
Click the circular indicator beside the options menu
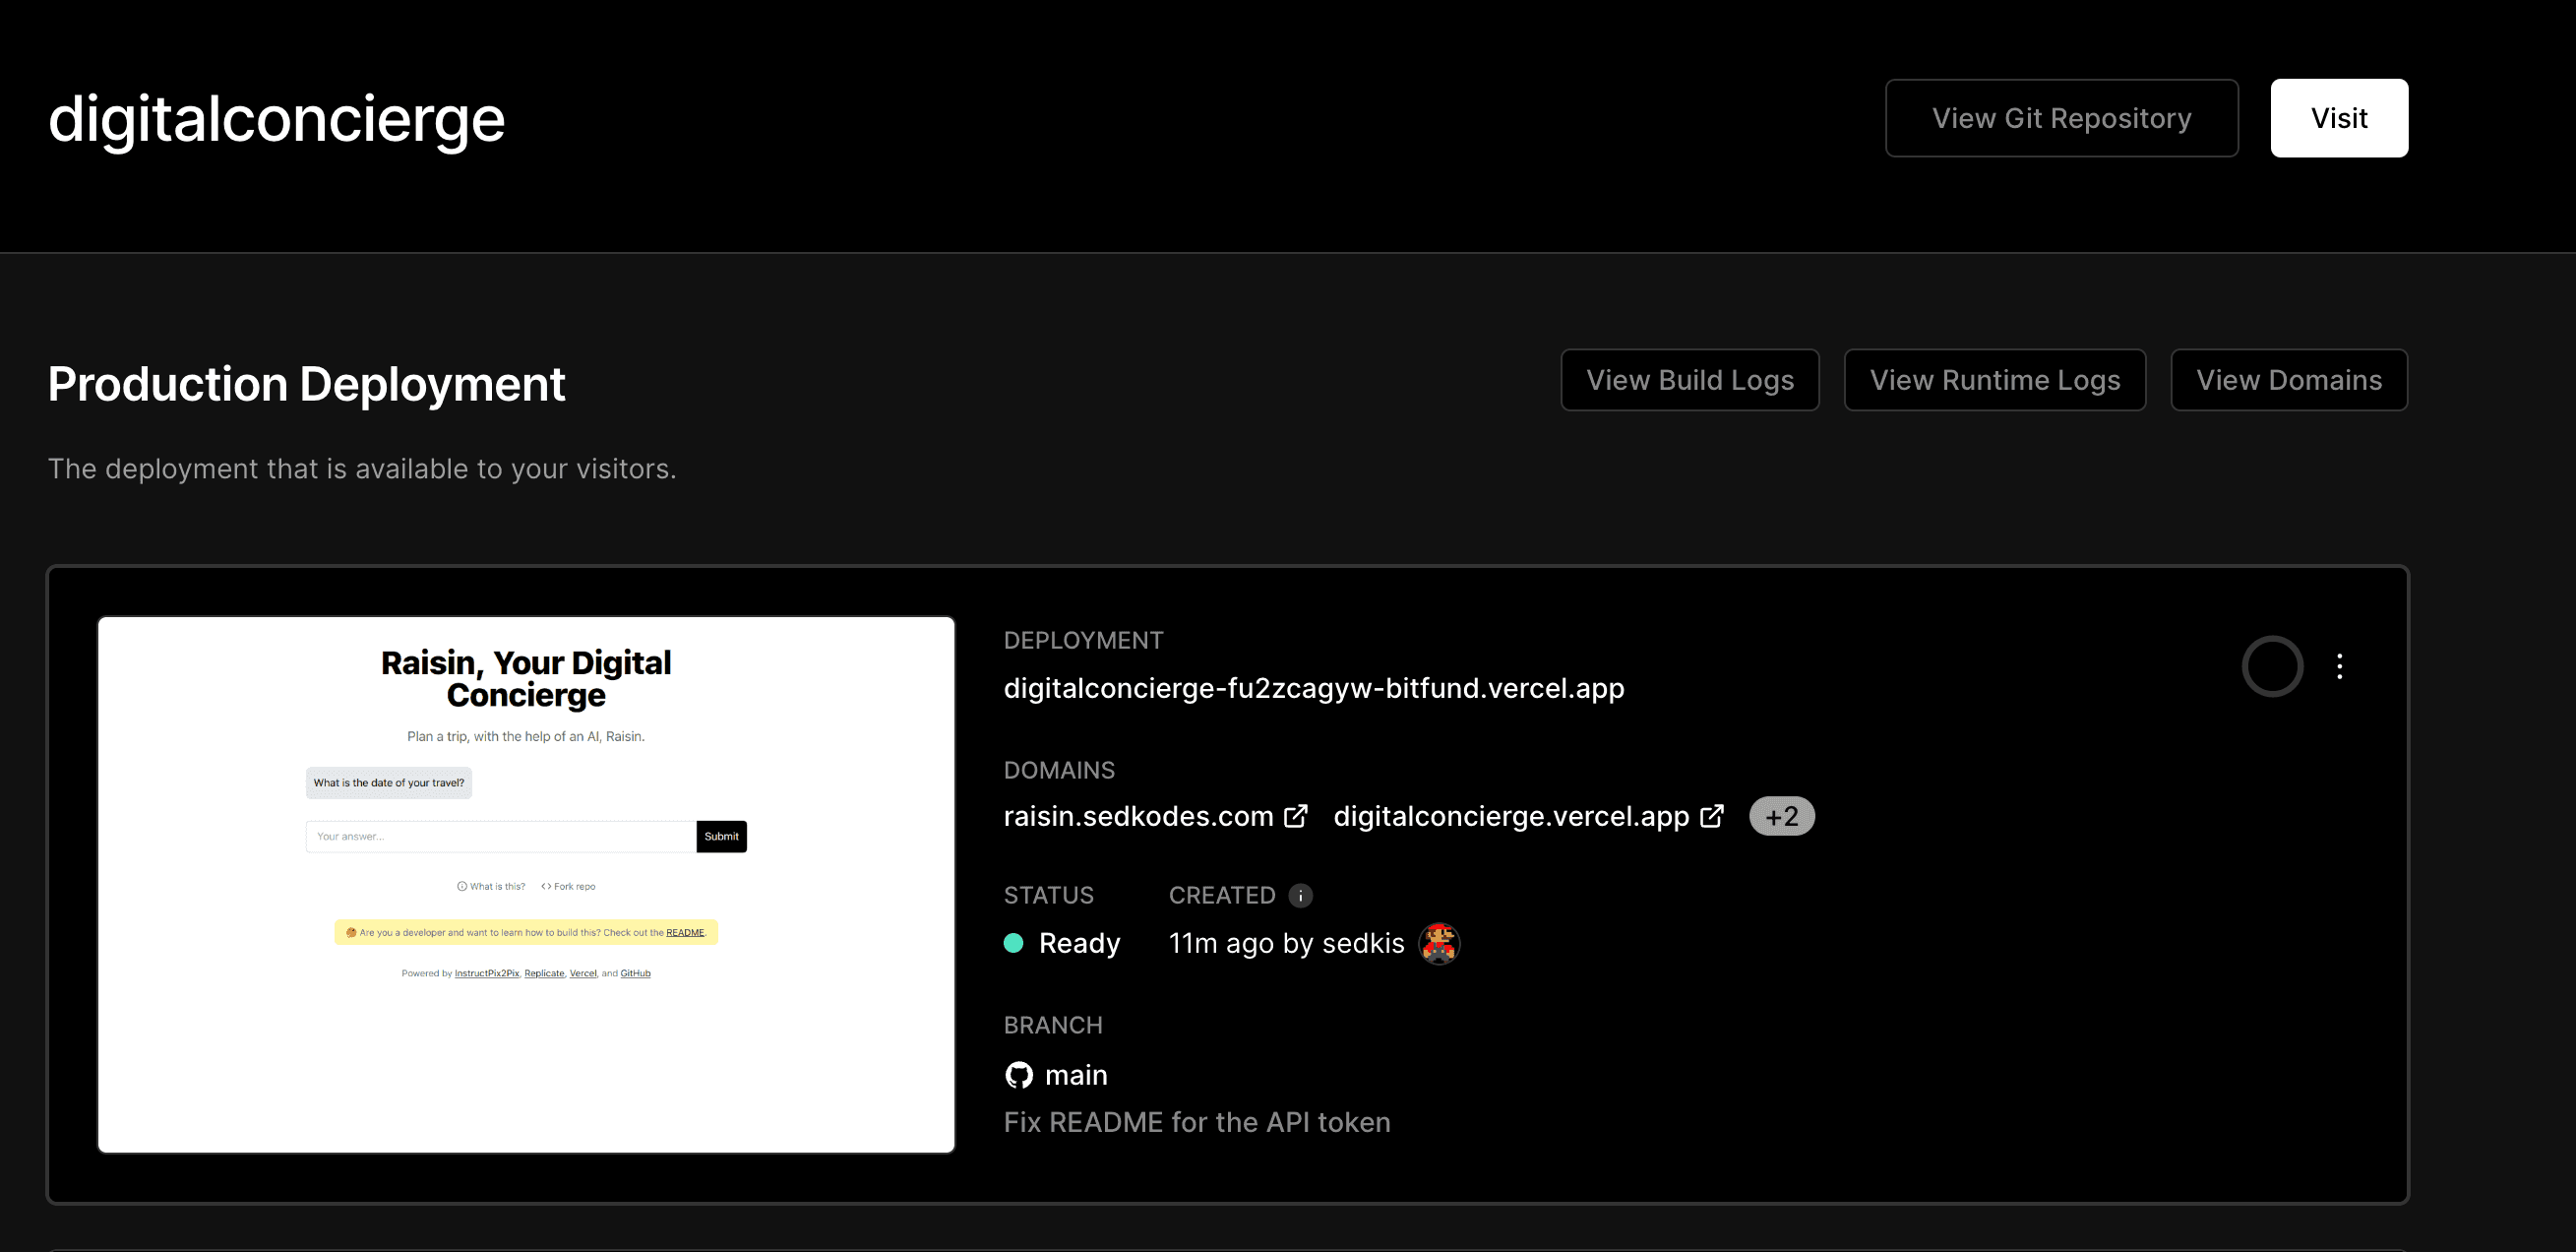point(2272,666)
